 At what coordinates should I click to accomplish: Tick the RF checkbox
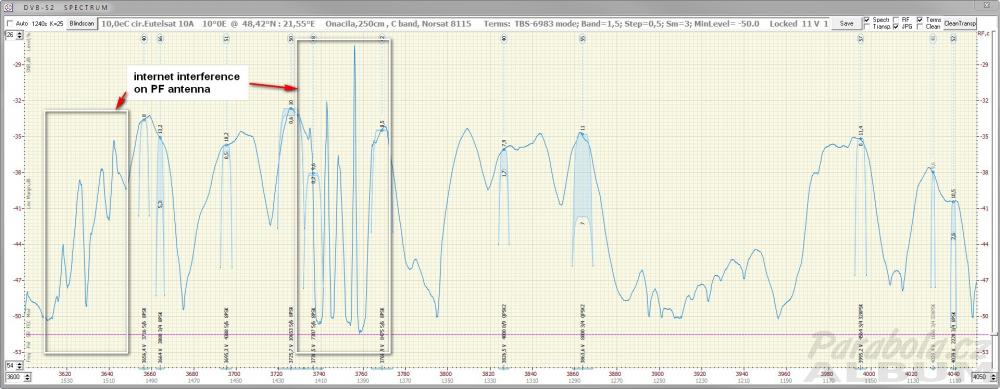[897, 20]
